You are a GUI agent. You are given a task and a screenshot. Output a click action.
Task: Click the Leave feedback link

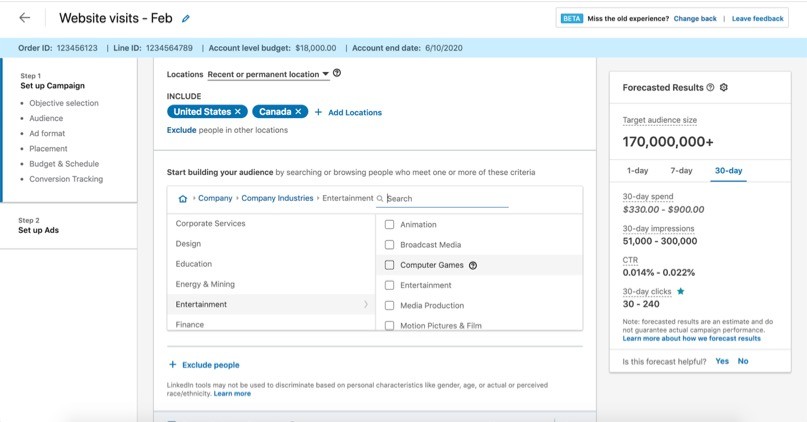click(757, 18)
